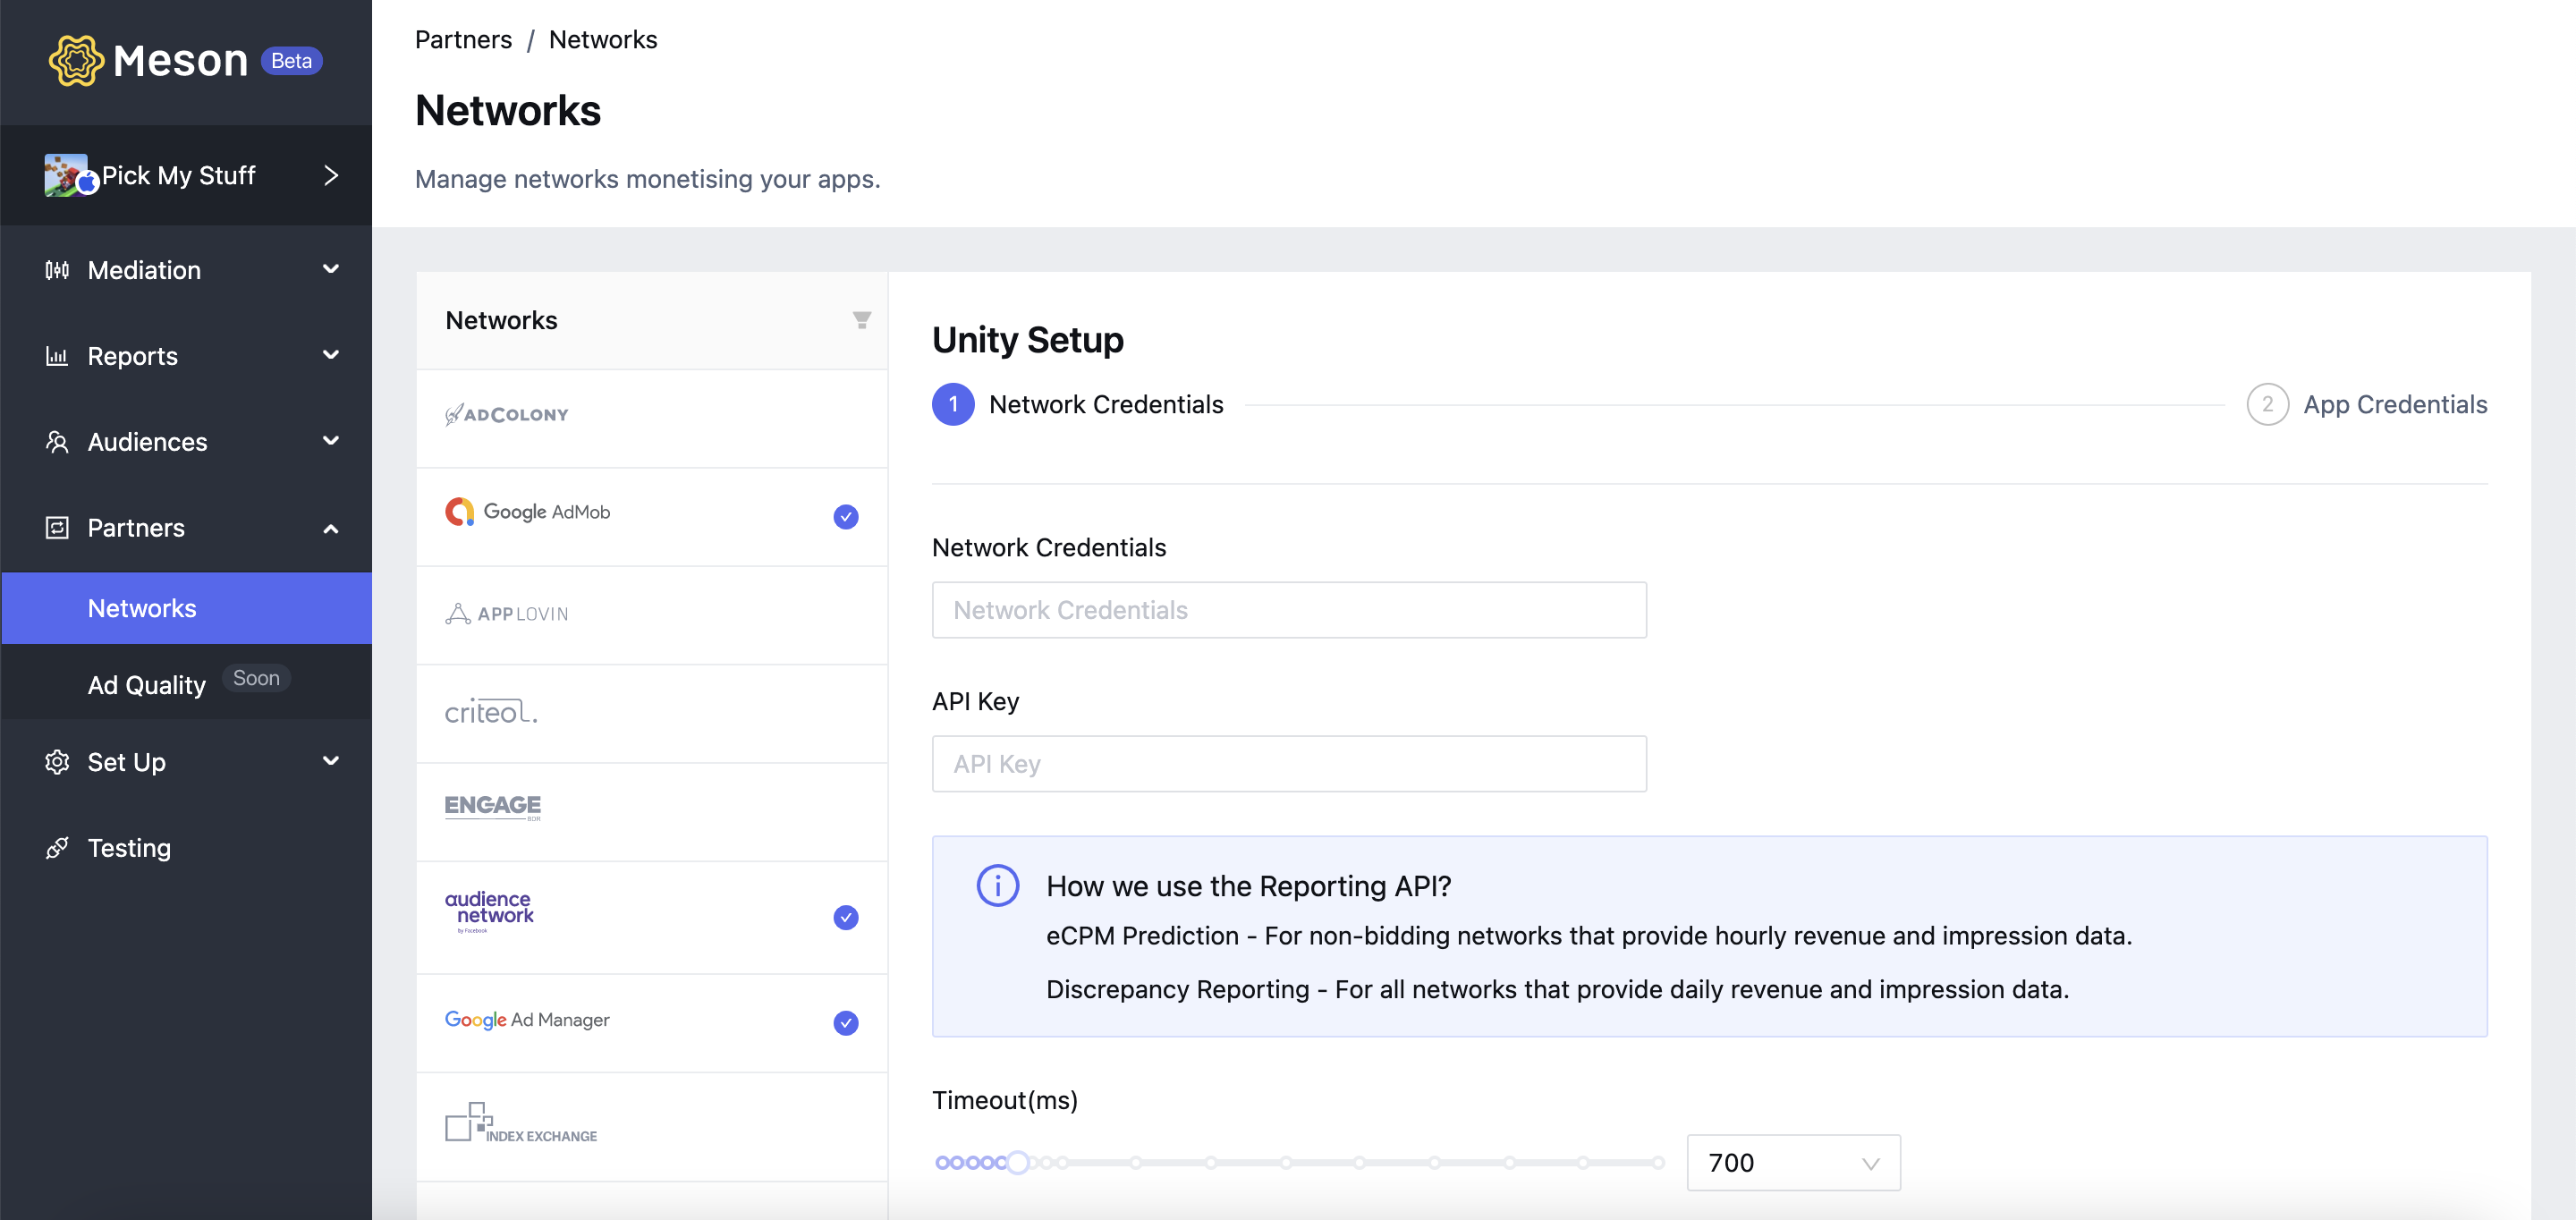Click the Meson logo icon
The image size is (2576, 1220).
pyautogui.click(x=76, y=61)
